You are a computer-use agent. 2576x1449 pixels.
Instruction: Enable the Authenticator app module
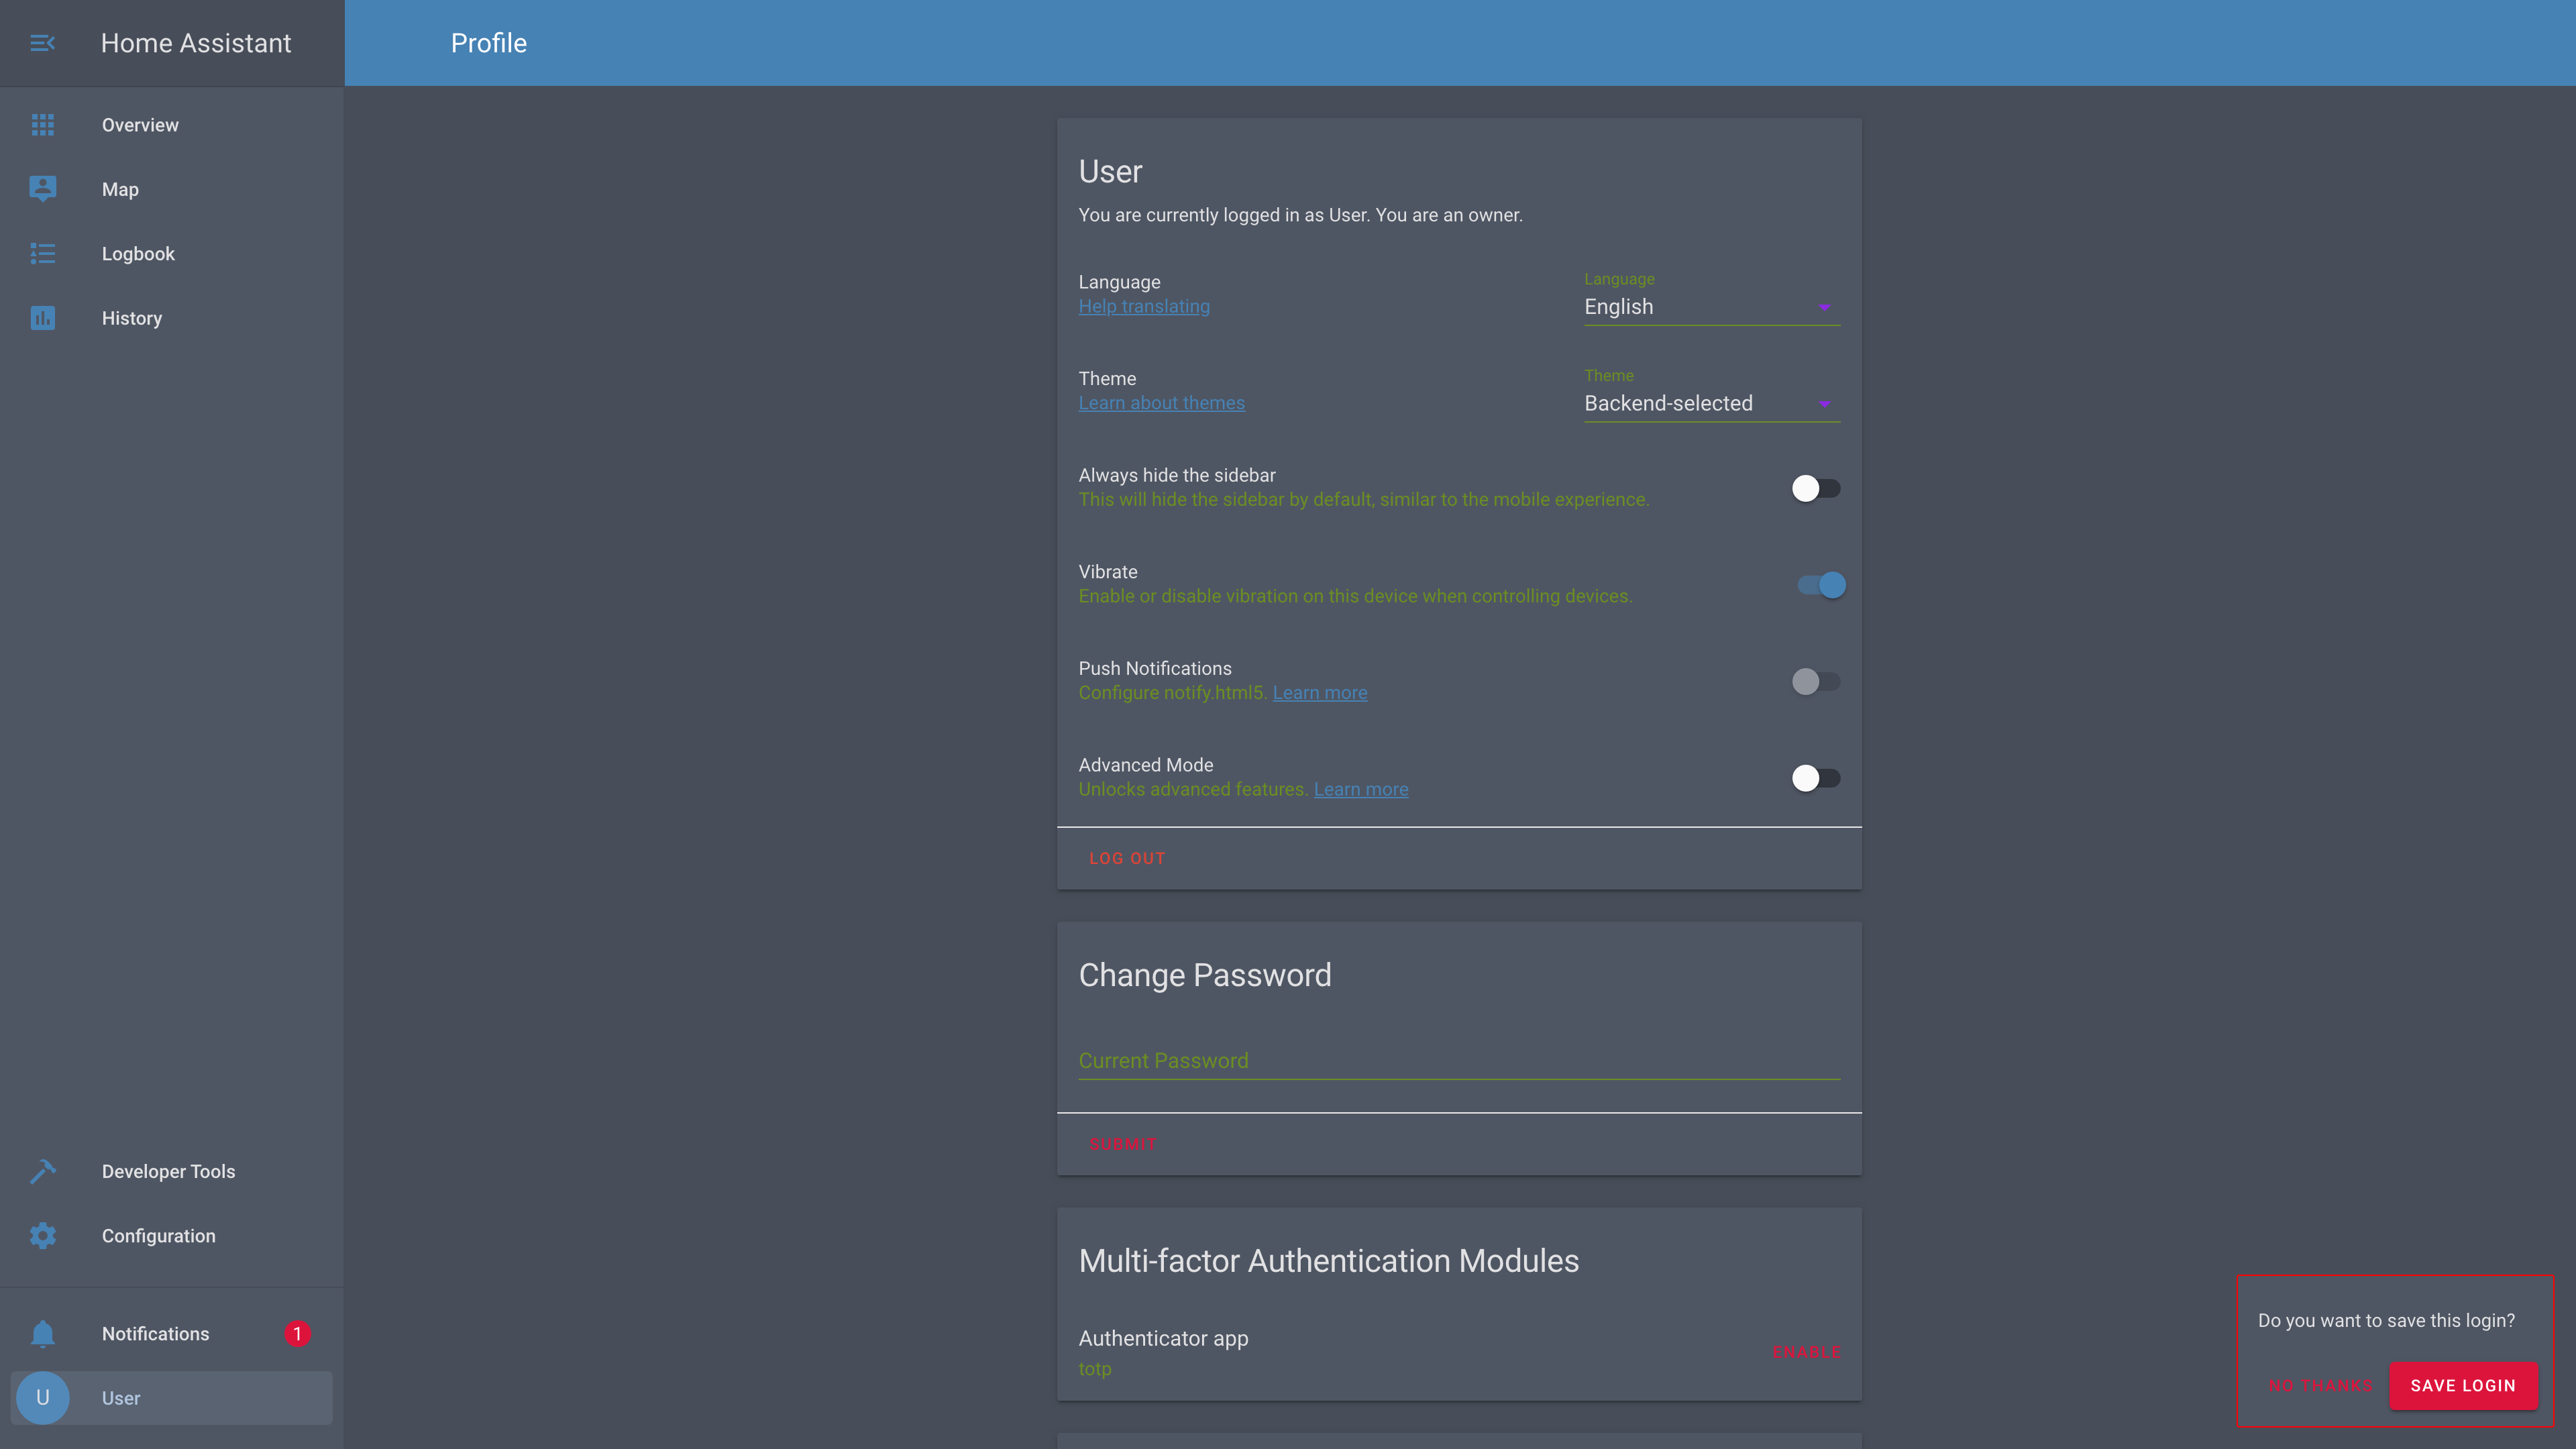tap(1805, 1352)
